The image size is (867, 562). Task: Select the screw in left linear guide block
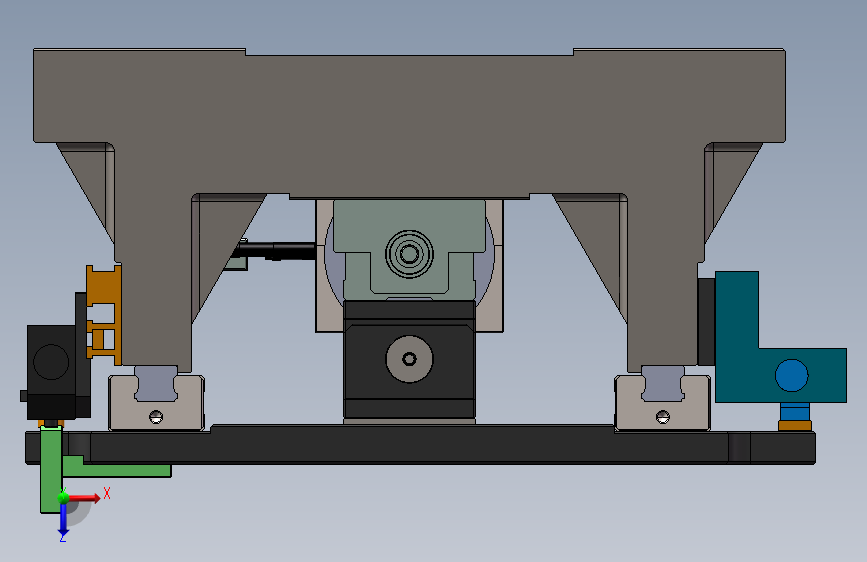tap(156, 417)
